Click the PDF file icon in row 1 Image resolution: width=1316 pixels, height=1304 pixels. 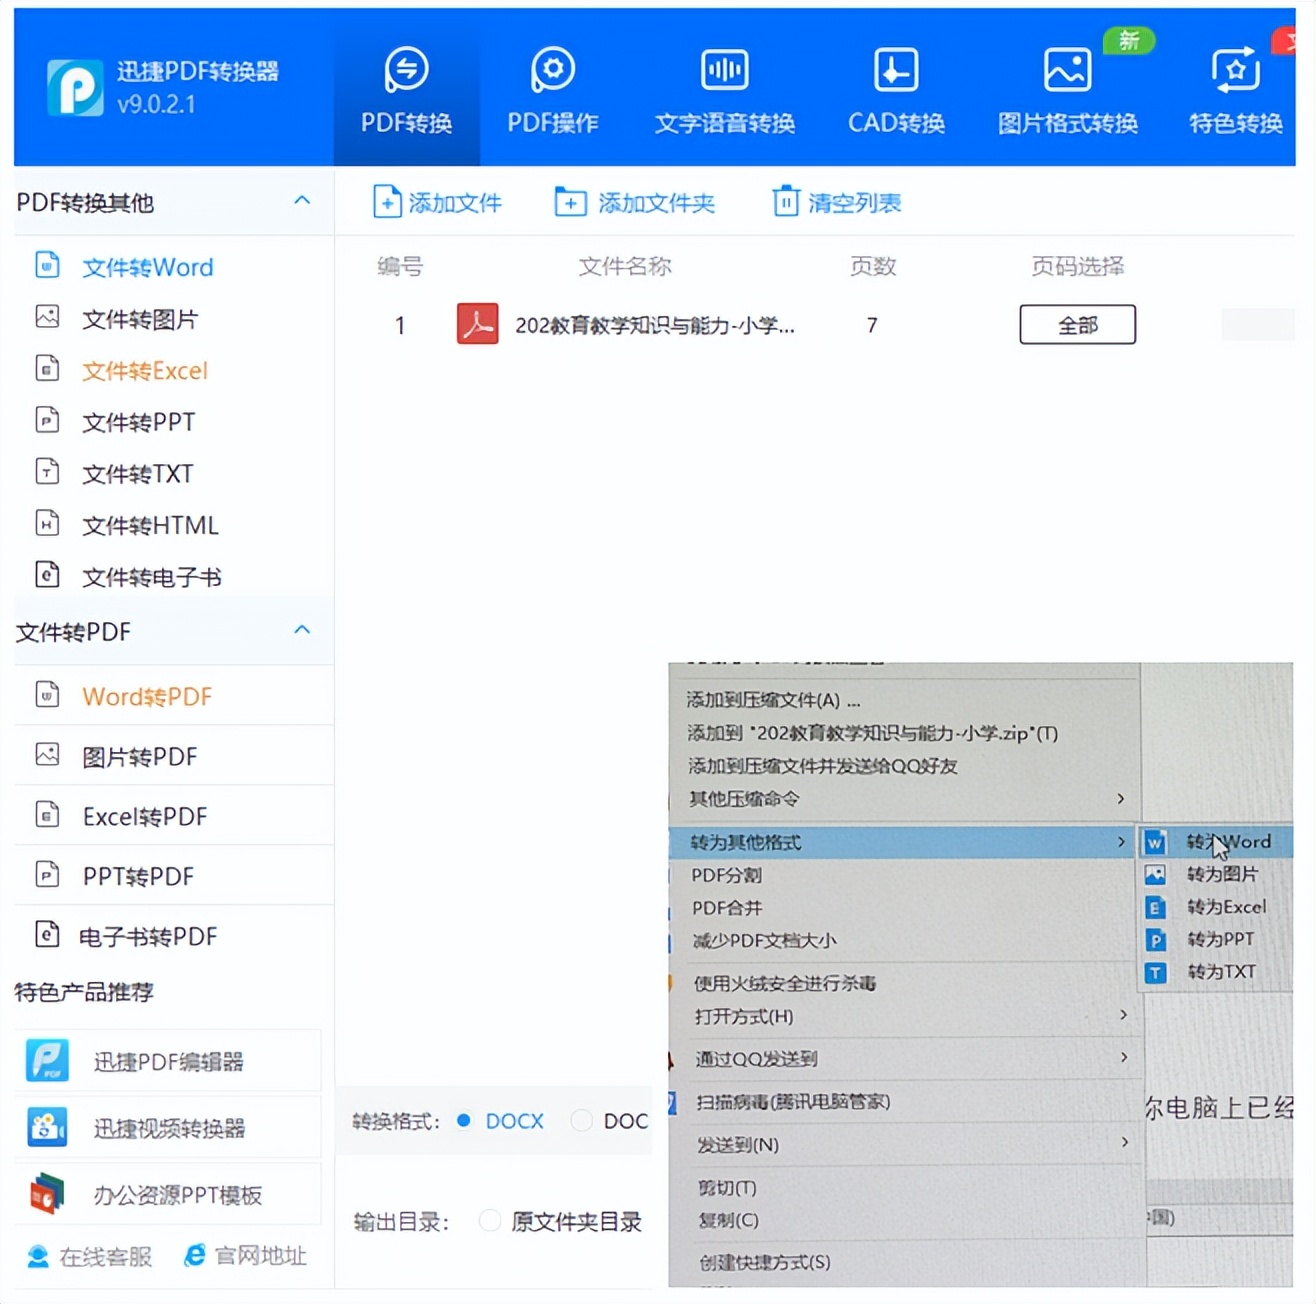[477, 324]
